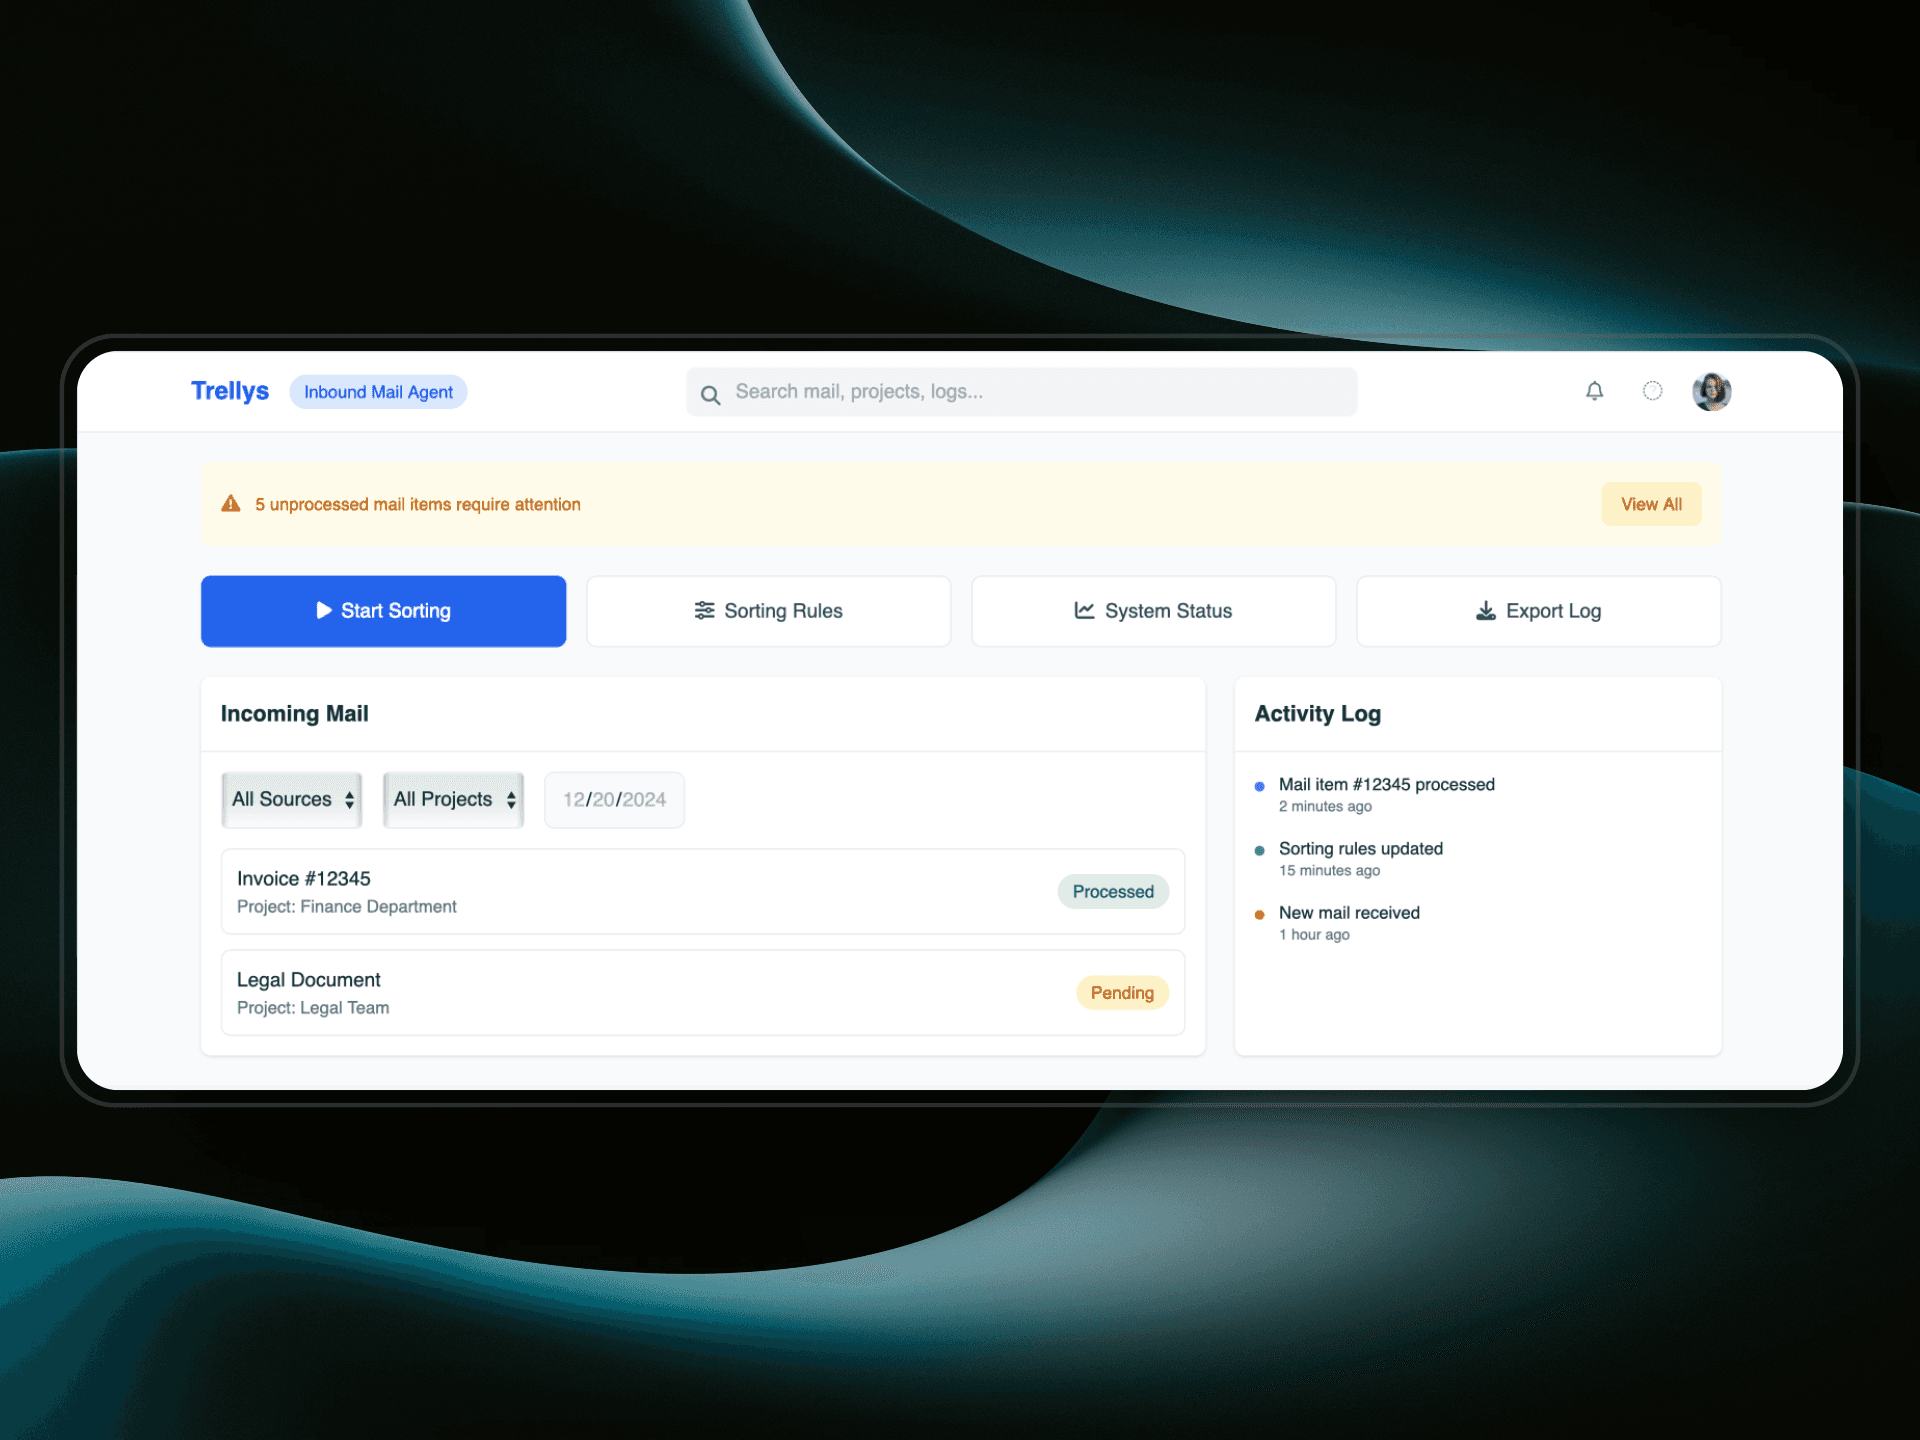Click the warning triangle alert icon

[x=231, y=504]
